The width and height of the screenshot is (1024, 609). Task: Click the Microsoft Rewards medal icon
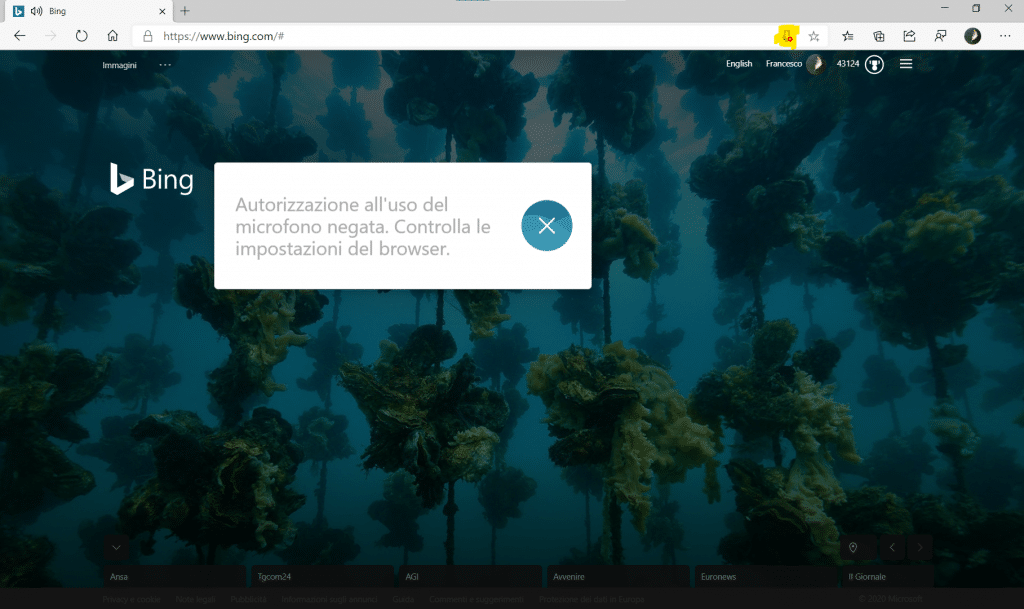tap(874, 64)
